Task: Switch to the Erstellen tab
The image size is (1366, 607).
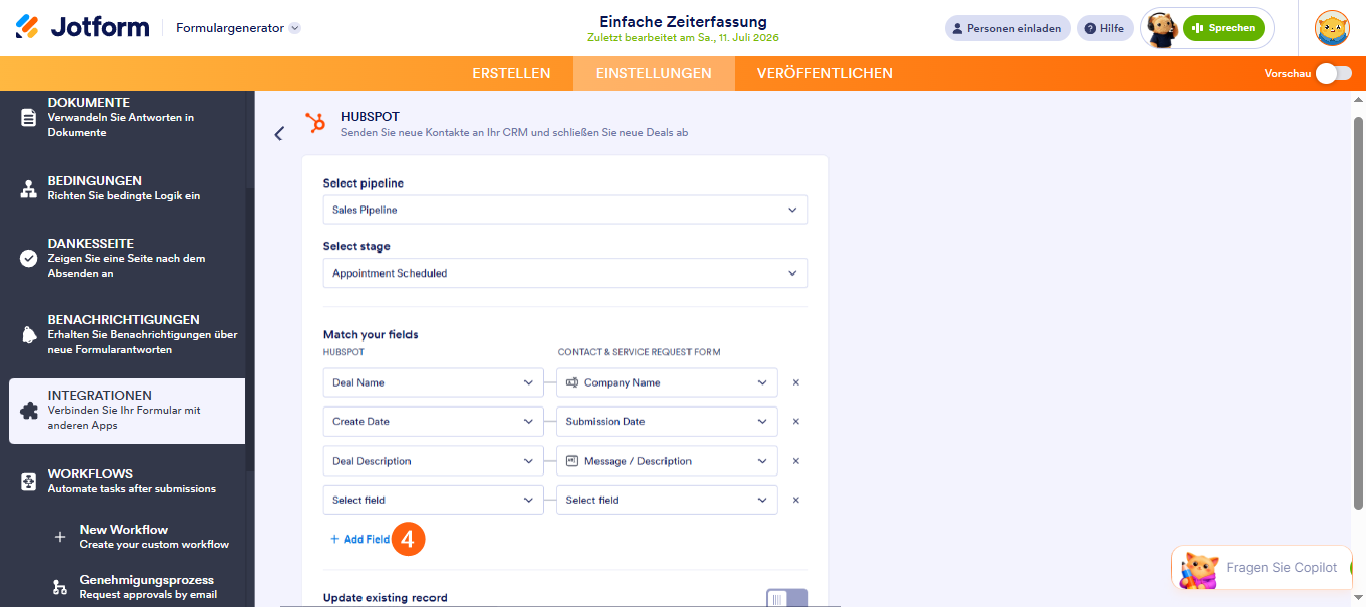Action: coord(511,73)
